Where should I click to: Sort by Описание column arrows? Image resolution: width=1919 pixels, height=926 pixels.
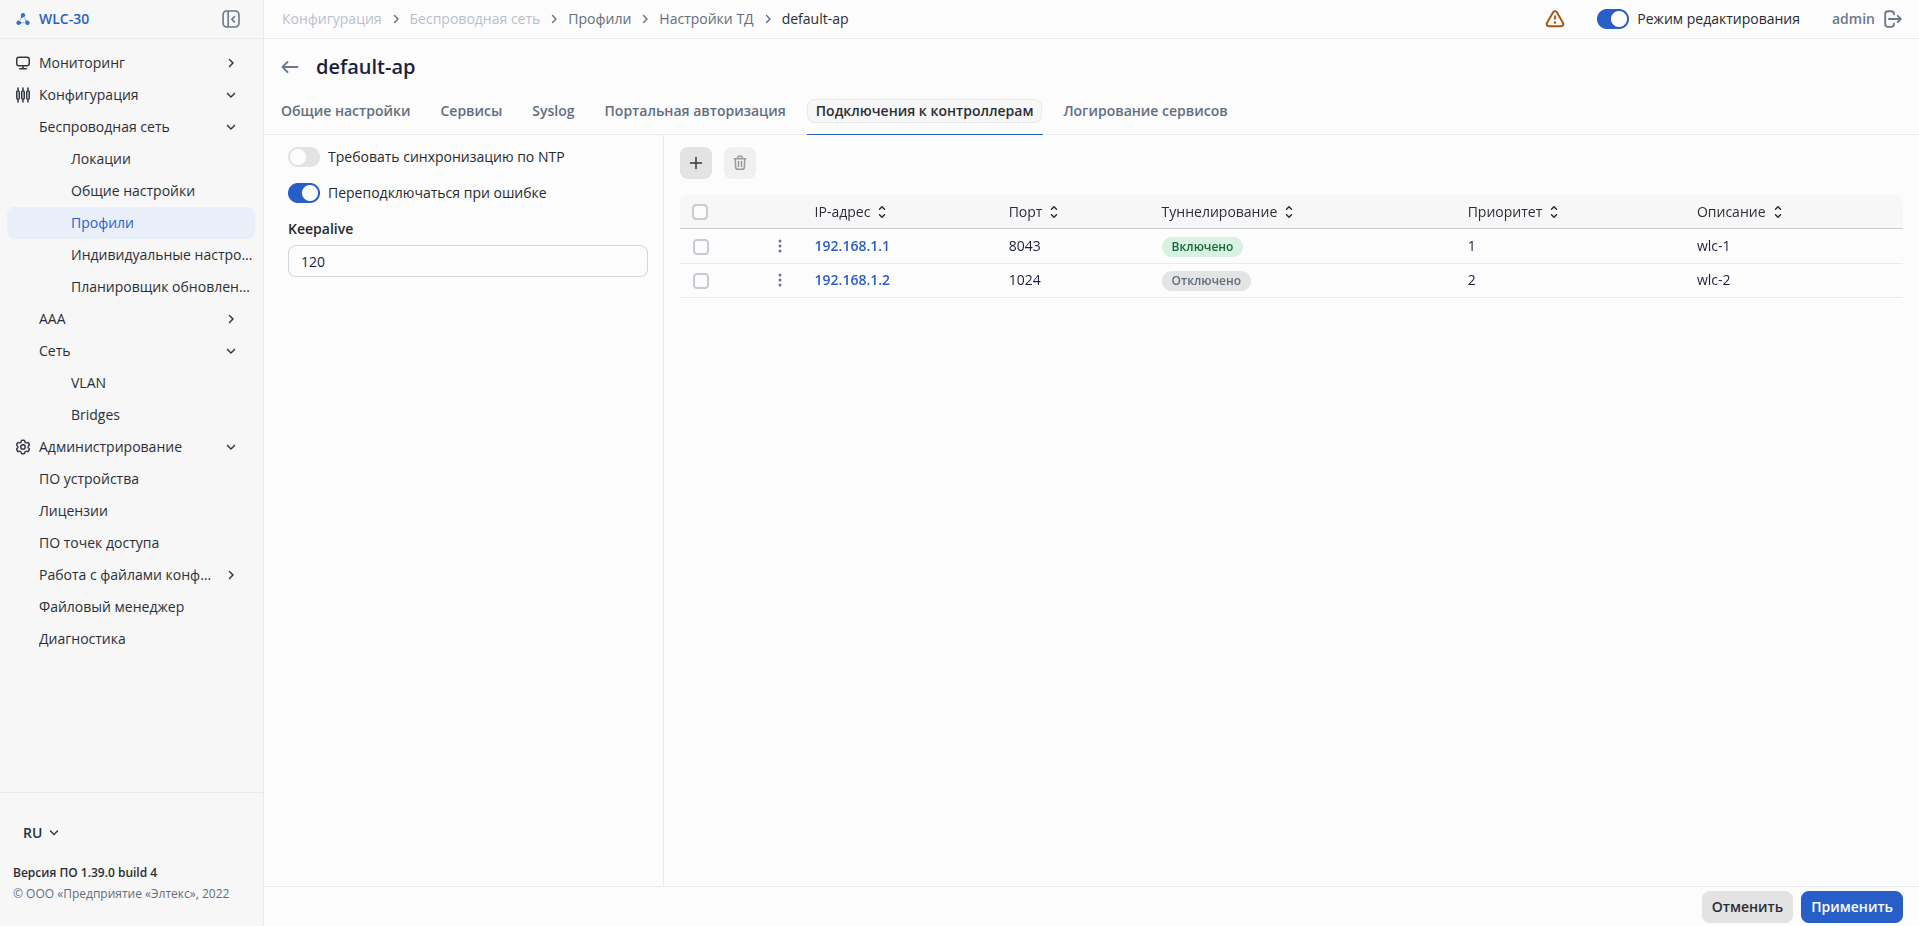[x=1778, y=212]
